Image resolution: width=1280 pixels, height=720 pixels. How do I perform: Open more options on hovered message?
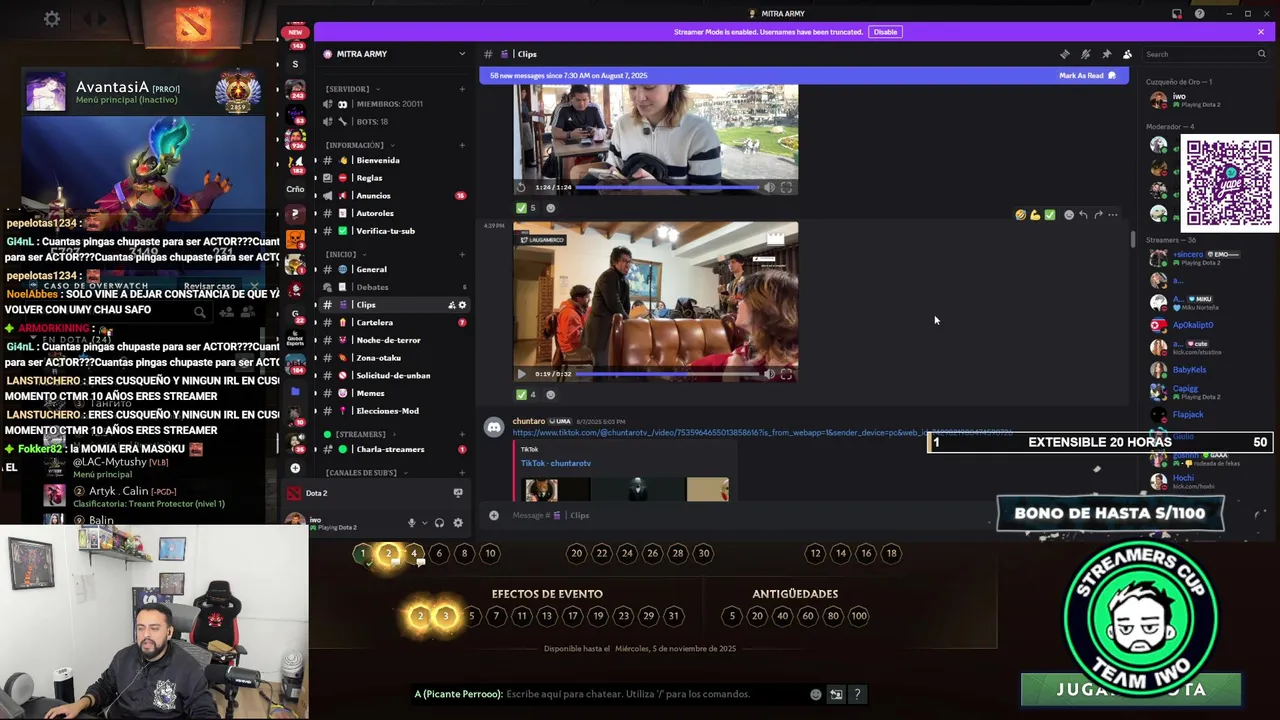[x=1112, y=215]
